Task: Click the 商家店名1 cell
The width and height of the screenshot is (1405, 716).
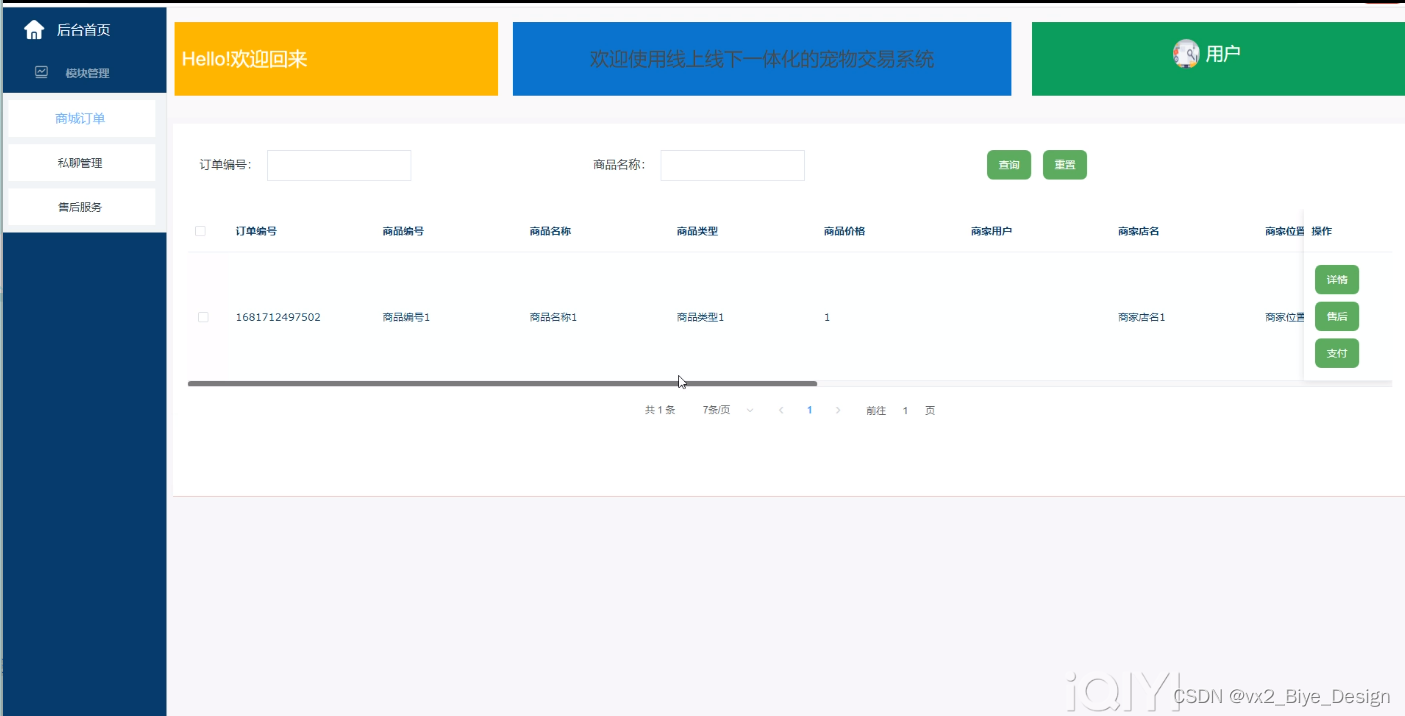Action: (x=1141, y=317)
